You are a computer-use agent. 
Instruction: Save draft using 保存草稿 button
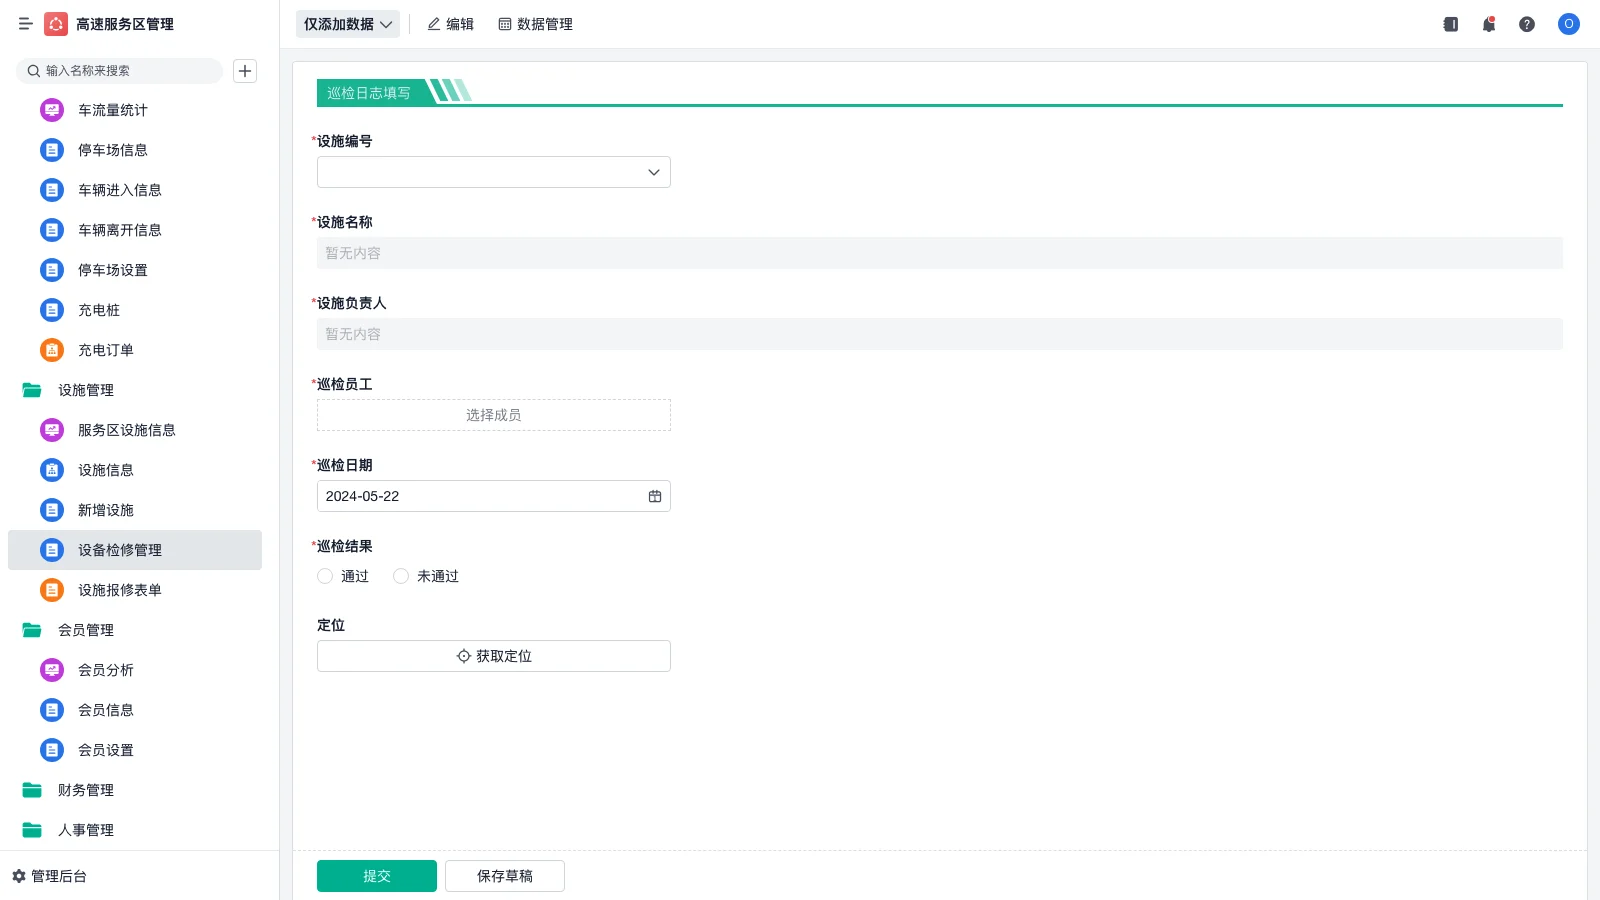[504, 875]
